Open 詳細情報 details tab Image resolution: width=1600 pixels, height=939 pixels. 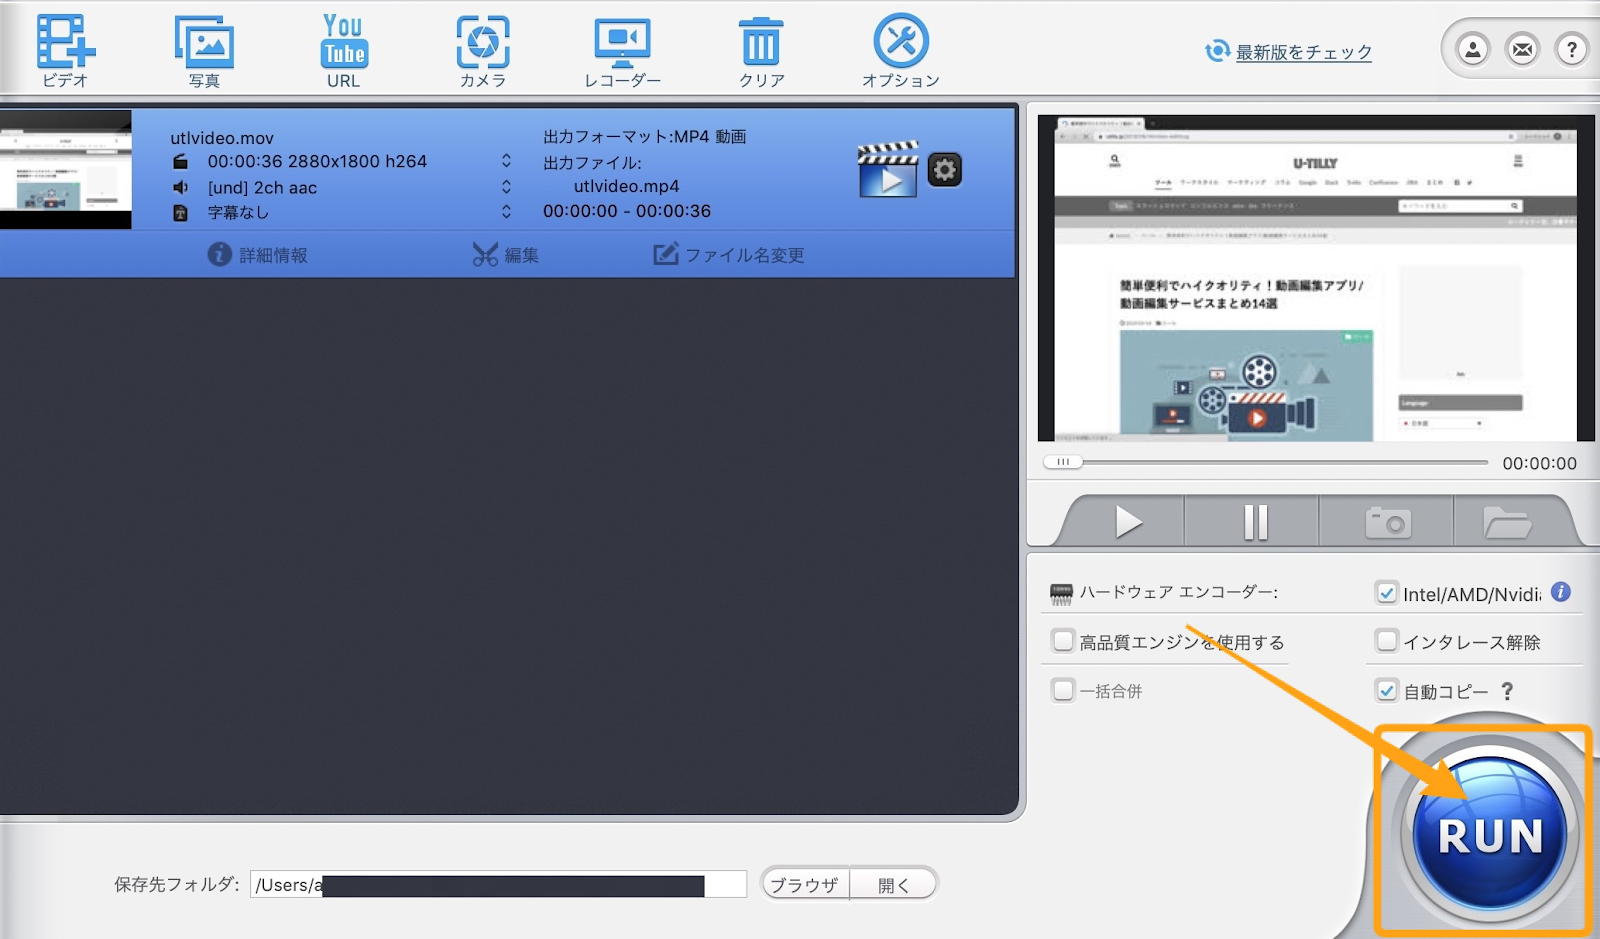[x=258, y=255]
